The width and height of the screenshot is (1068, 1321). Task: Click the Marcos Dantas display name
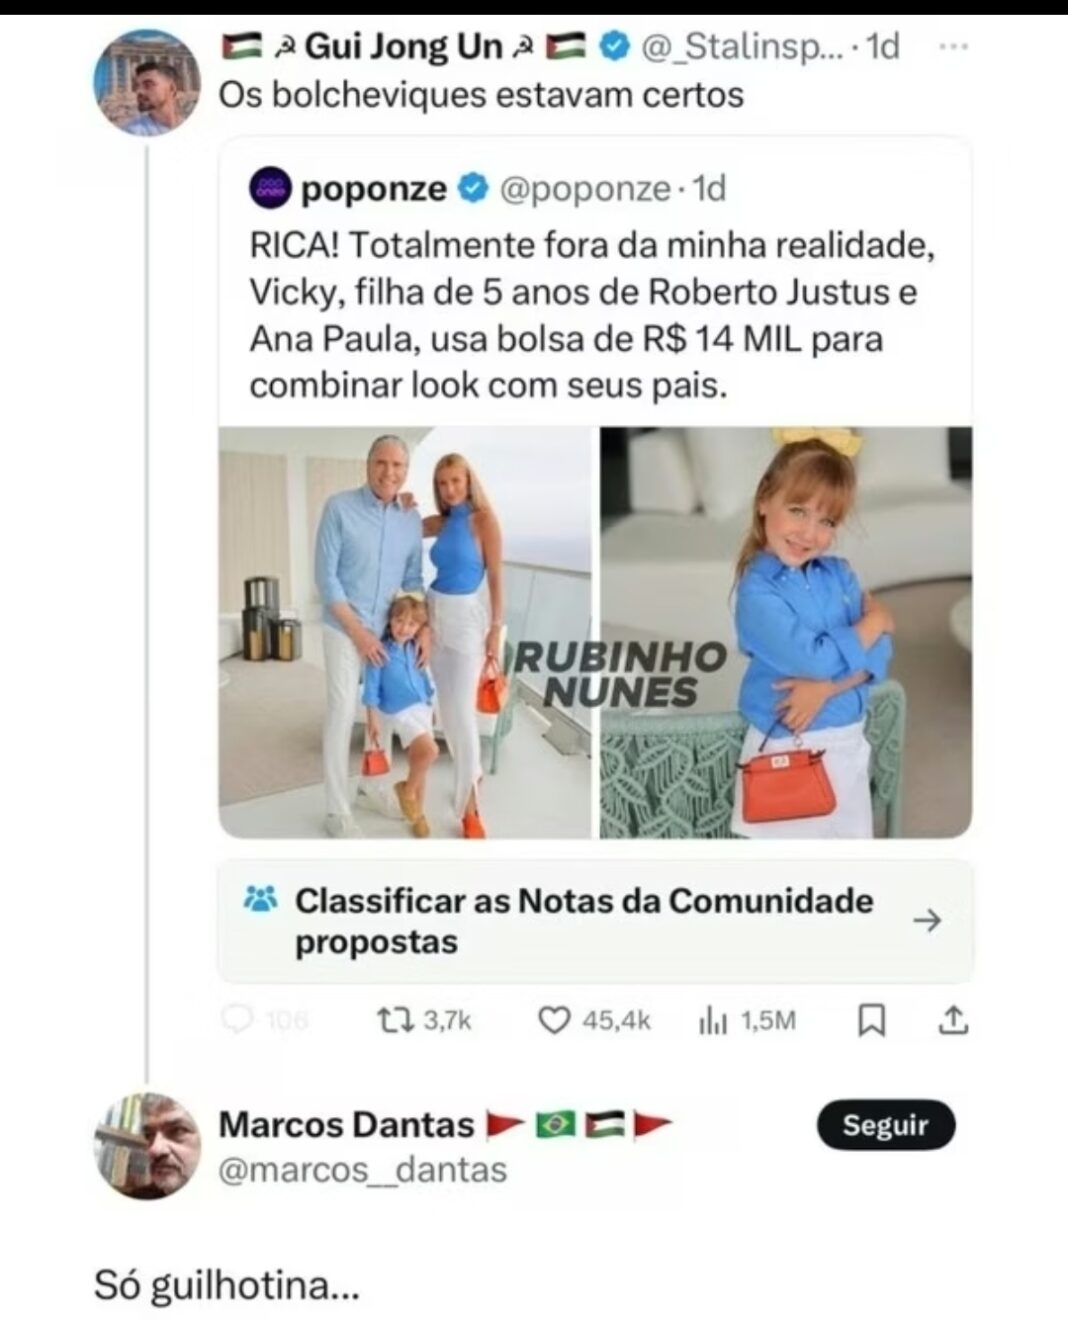(x=346, y=1124)
